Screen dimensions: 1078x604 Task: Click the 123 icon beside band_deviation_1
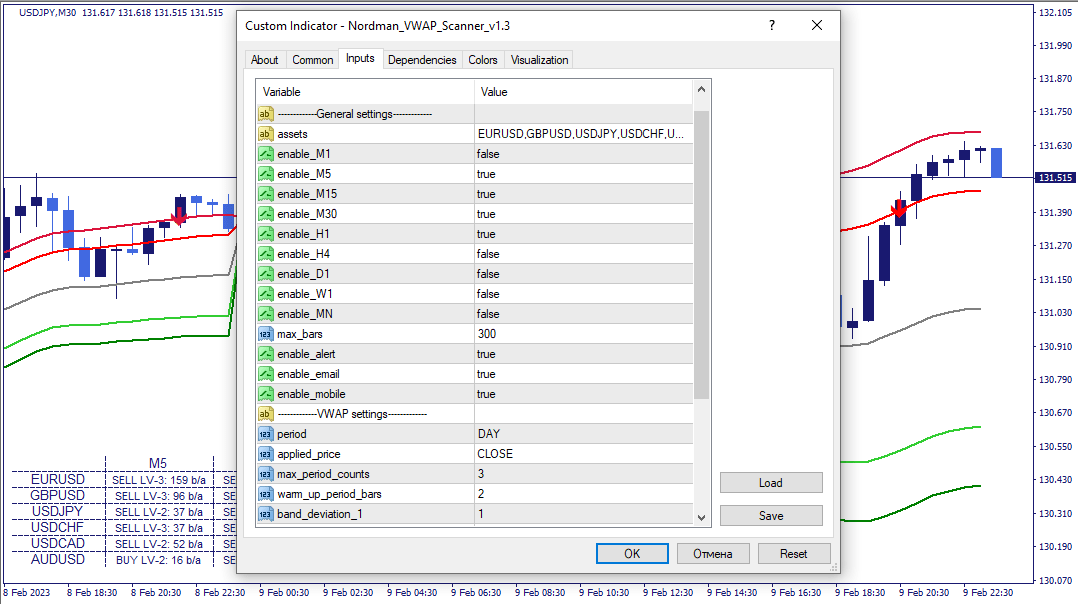click(x=265, y=513)
